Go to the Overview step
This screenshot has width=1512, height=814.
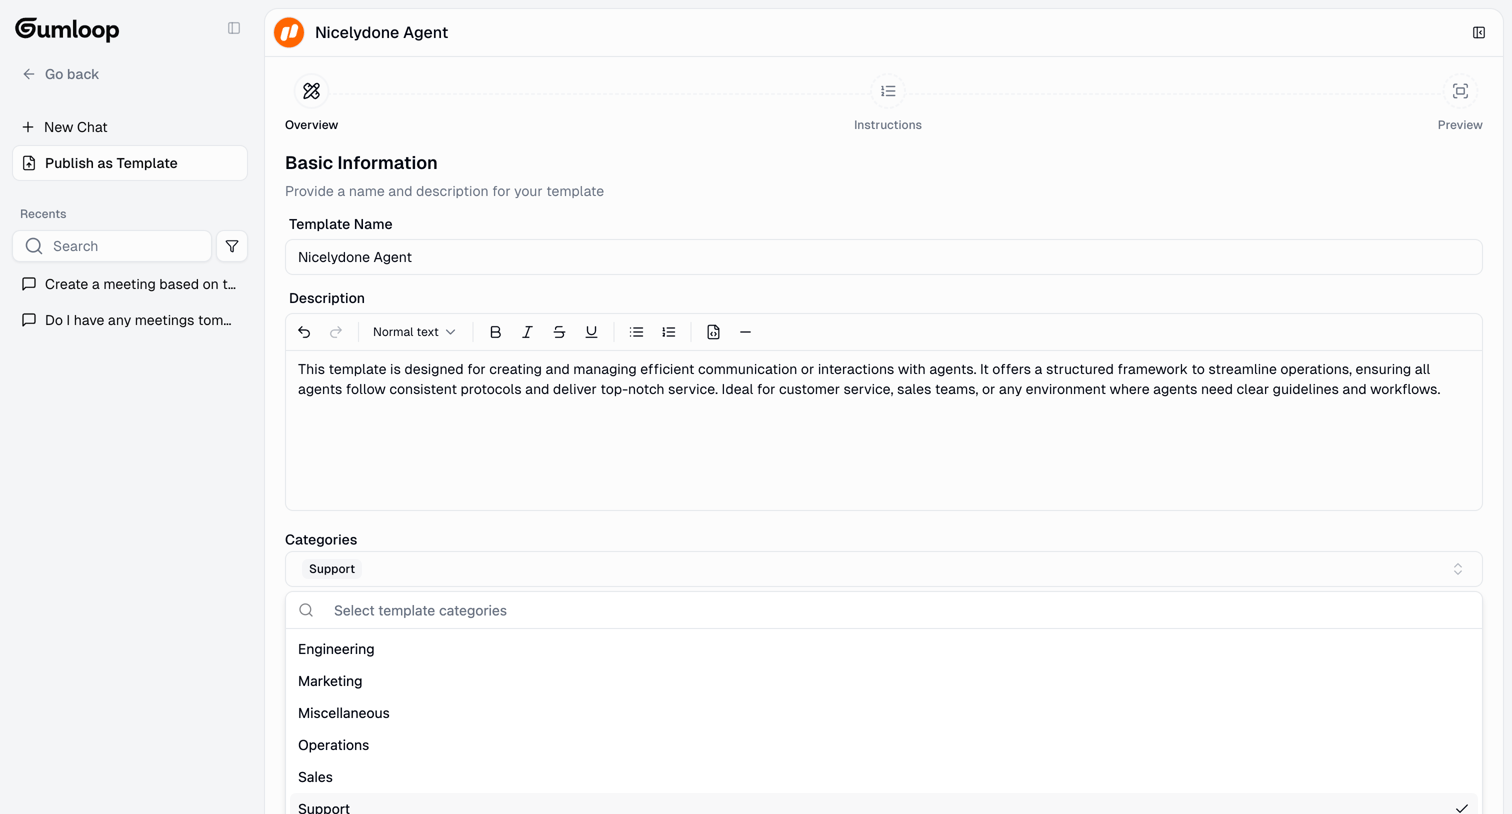coord(311,104)
